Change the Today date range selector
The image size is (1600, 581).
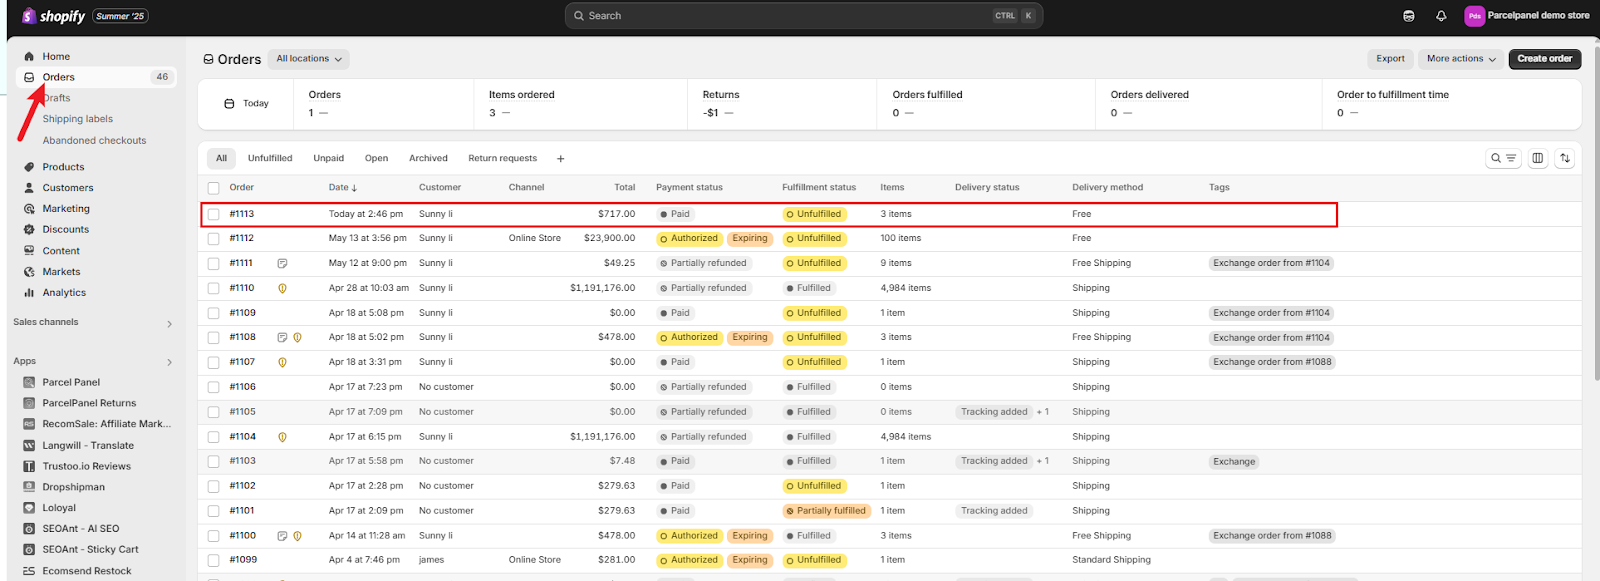click(x=247, y=103)
